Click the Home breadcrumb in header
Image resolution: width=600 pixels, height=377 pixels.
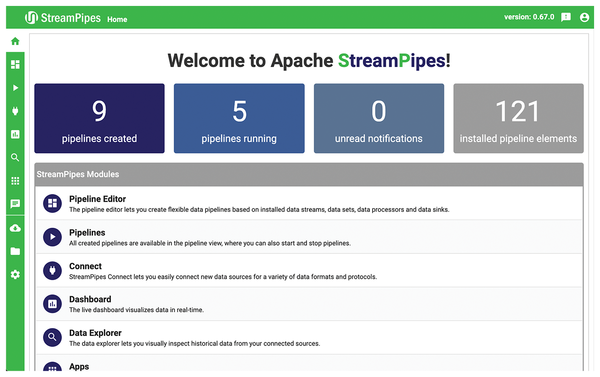tap(117, 19)
